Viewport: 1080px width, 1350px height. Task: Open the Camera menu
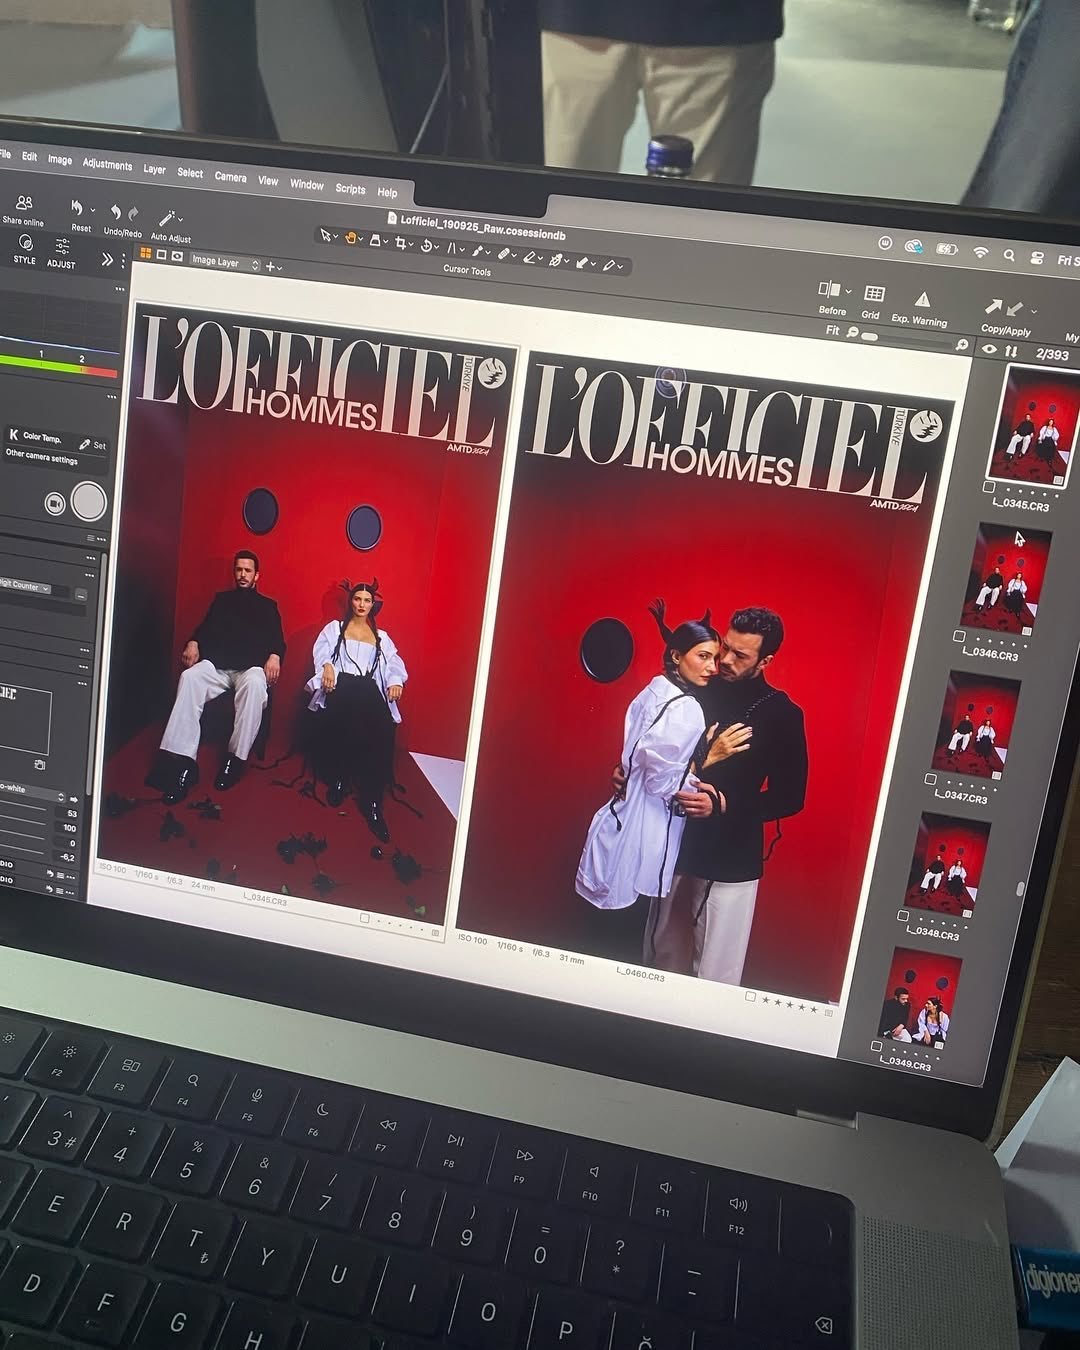230,177
